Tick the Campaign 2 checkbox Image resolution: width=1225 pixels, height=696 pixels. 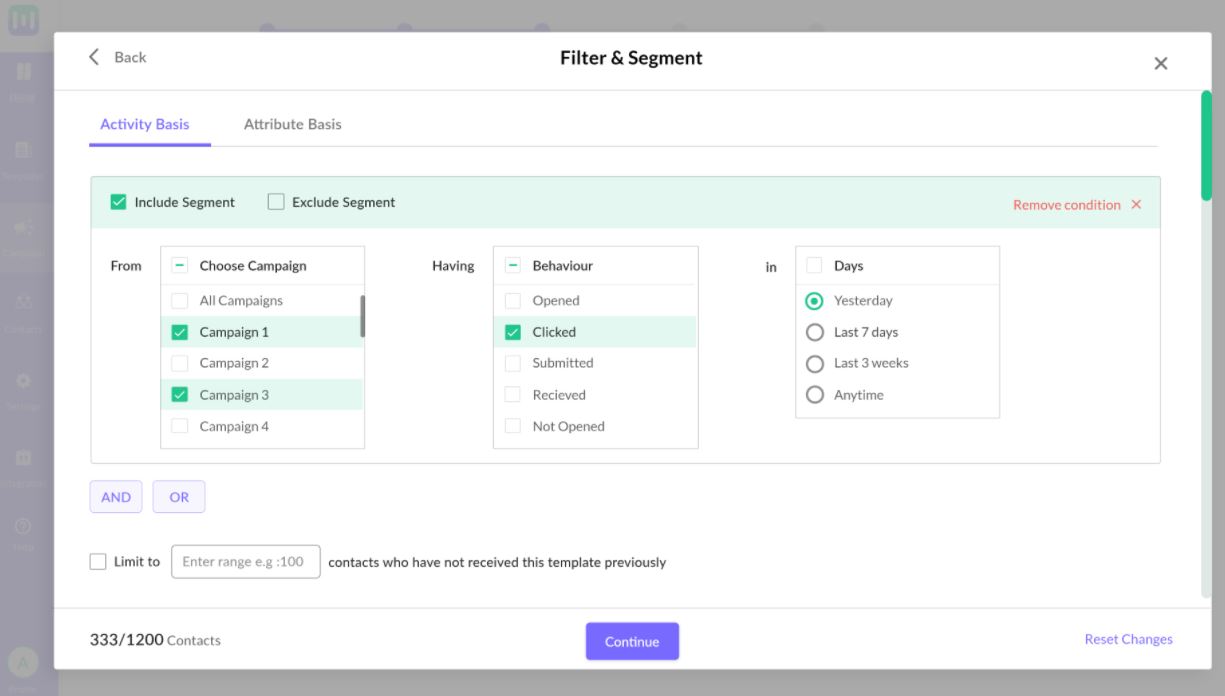pos(180,363)
